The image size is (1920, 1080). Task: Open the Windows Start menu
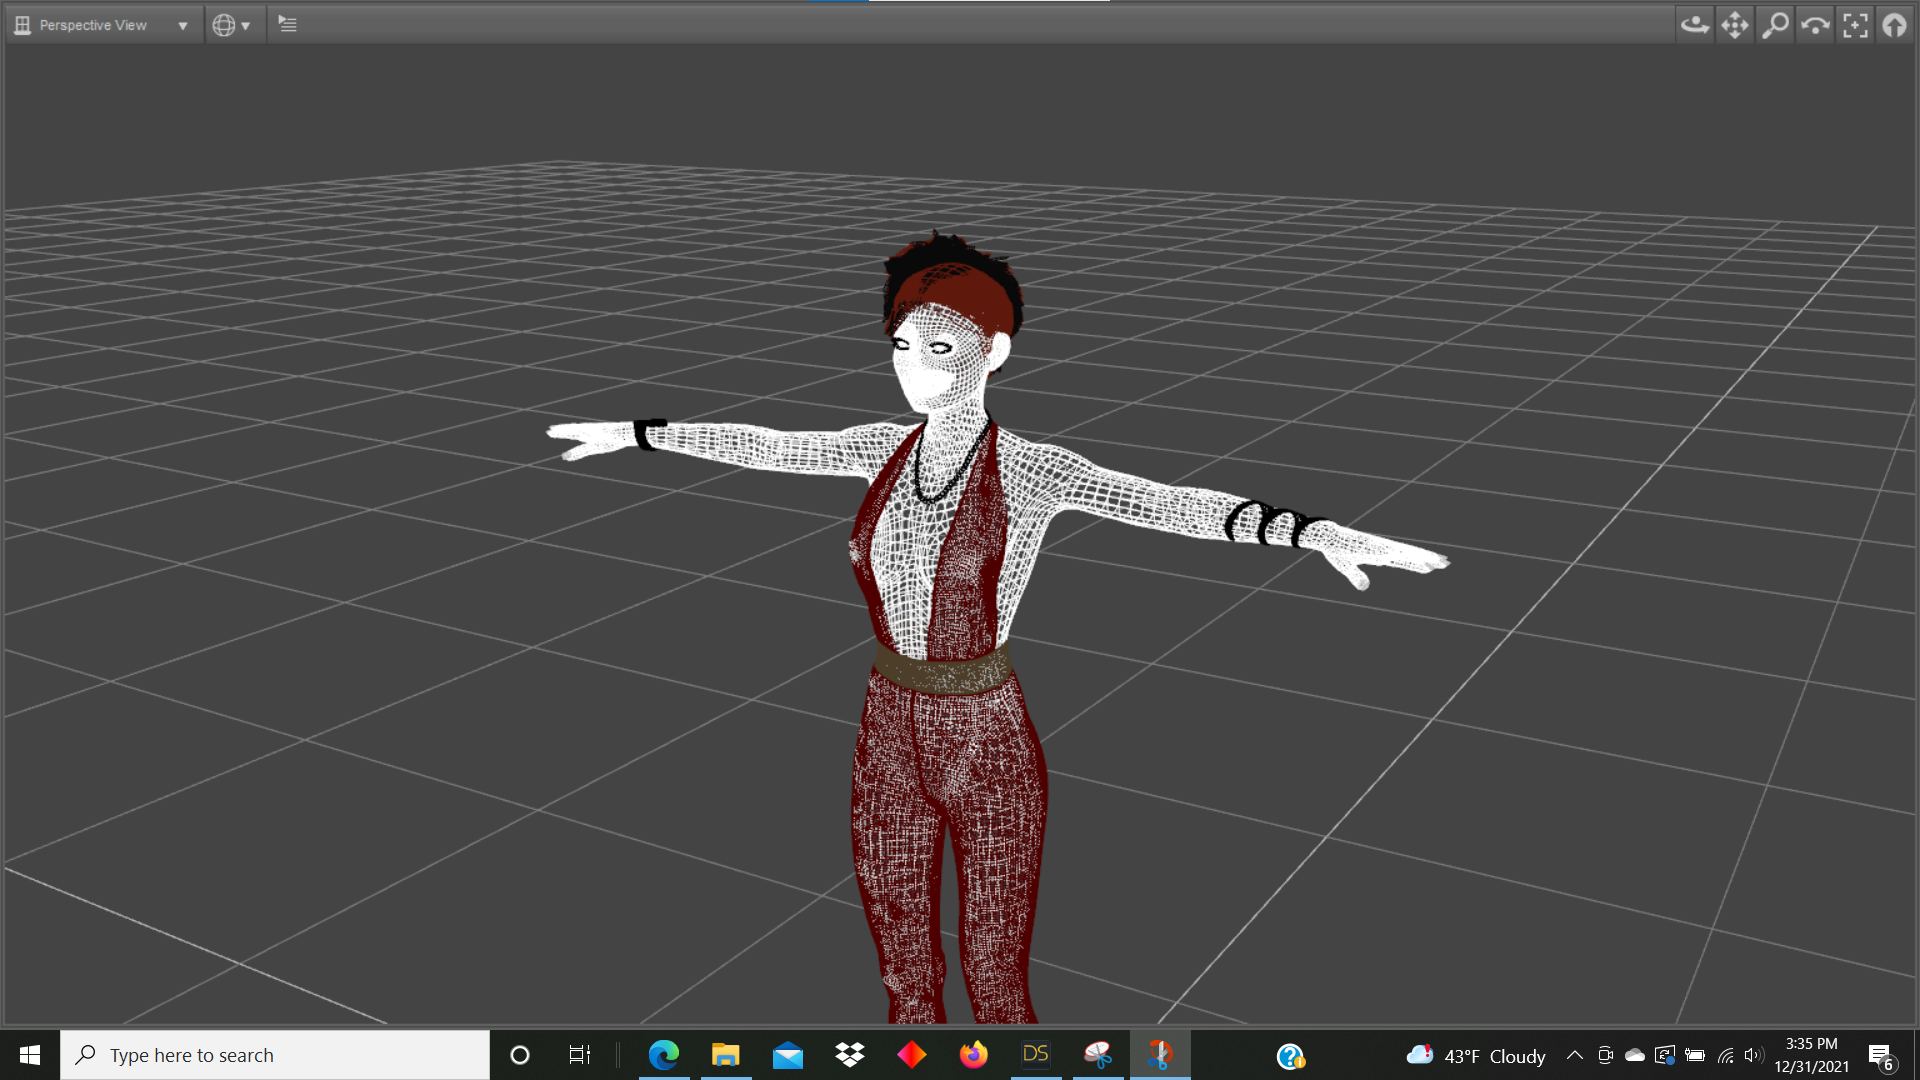point(28,1055)
